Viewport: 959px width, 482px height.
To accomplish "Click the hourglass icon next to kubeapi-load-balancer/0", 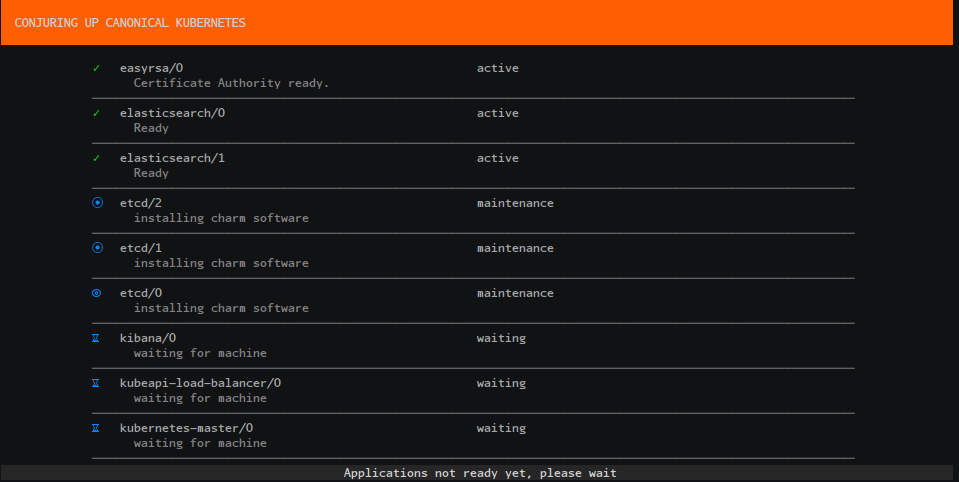I will (x=97, y=383).
